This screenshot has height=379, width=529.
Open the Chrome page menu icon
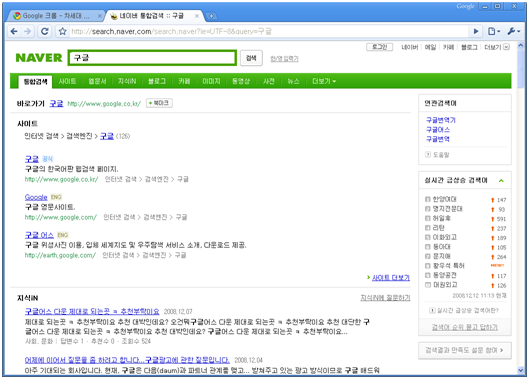[494, 31]
